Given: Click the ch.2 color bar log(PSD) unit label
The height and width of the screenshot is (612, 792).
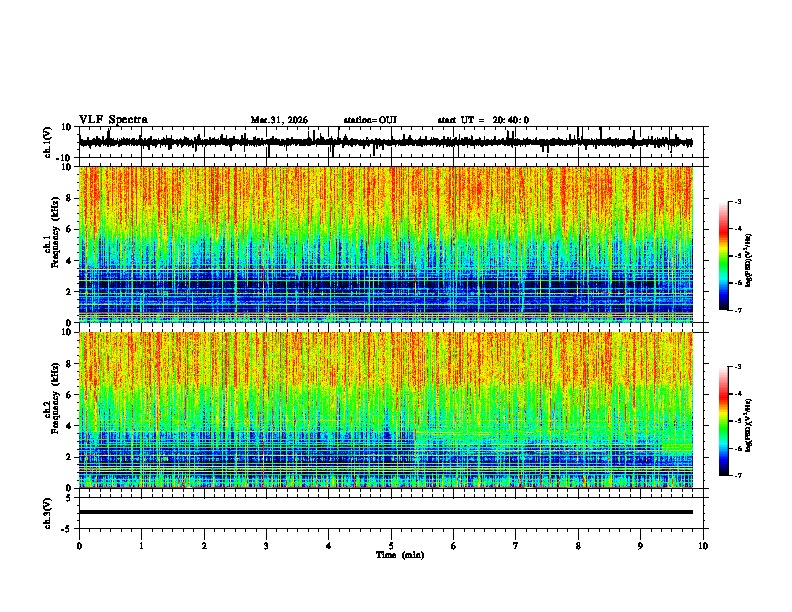Looking at the screenshot, I should (749, 425).
